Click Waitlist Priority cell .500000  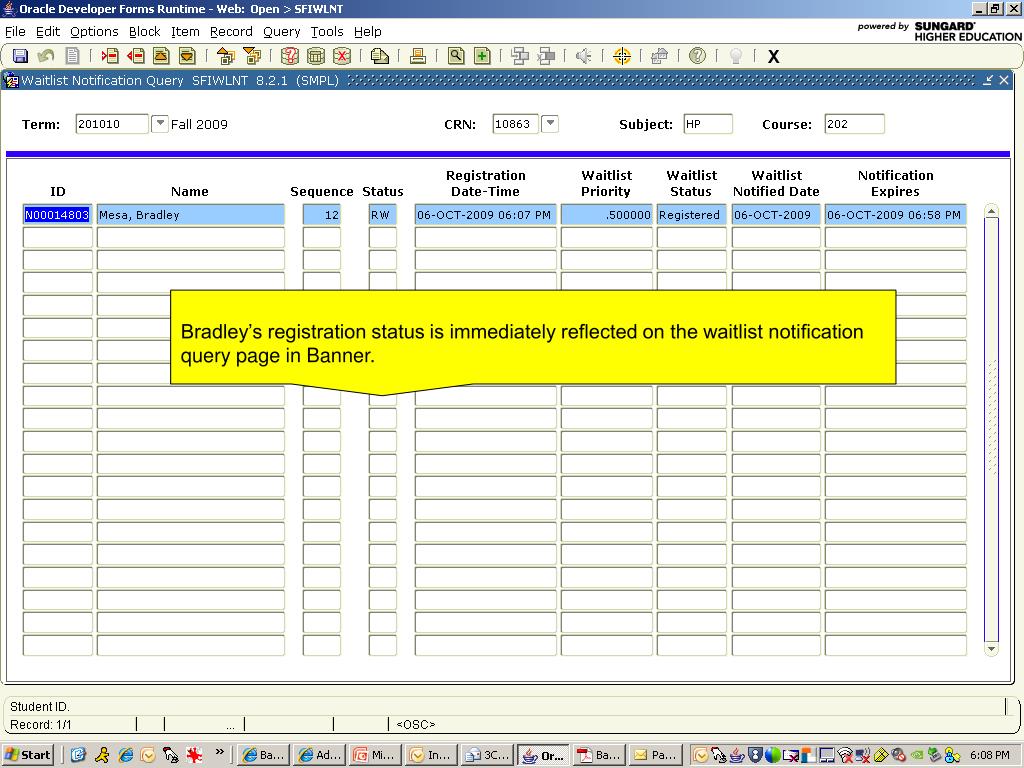[x=607, y=215]
